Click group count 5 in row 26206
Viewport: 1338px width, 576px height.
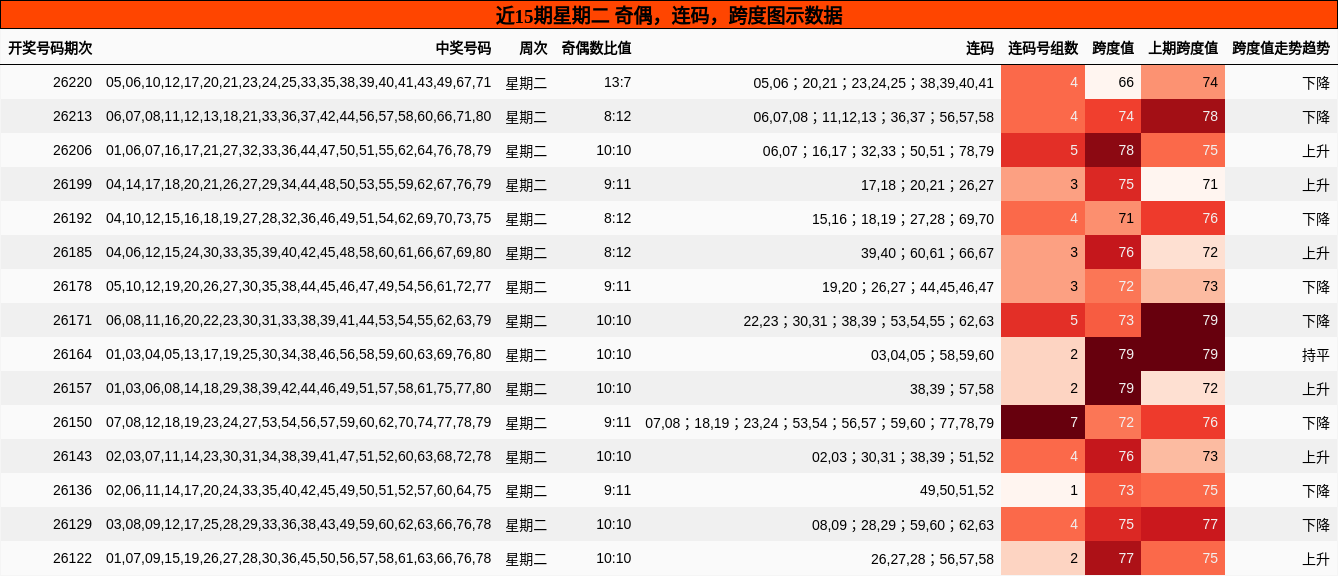point(1043,150)
